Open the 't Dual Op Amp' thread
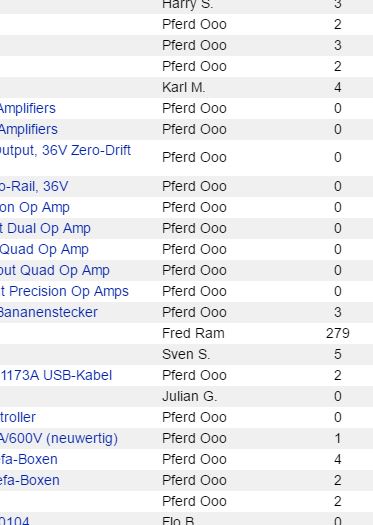 pos(45,229)
